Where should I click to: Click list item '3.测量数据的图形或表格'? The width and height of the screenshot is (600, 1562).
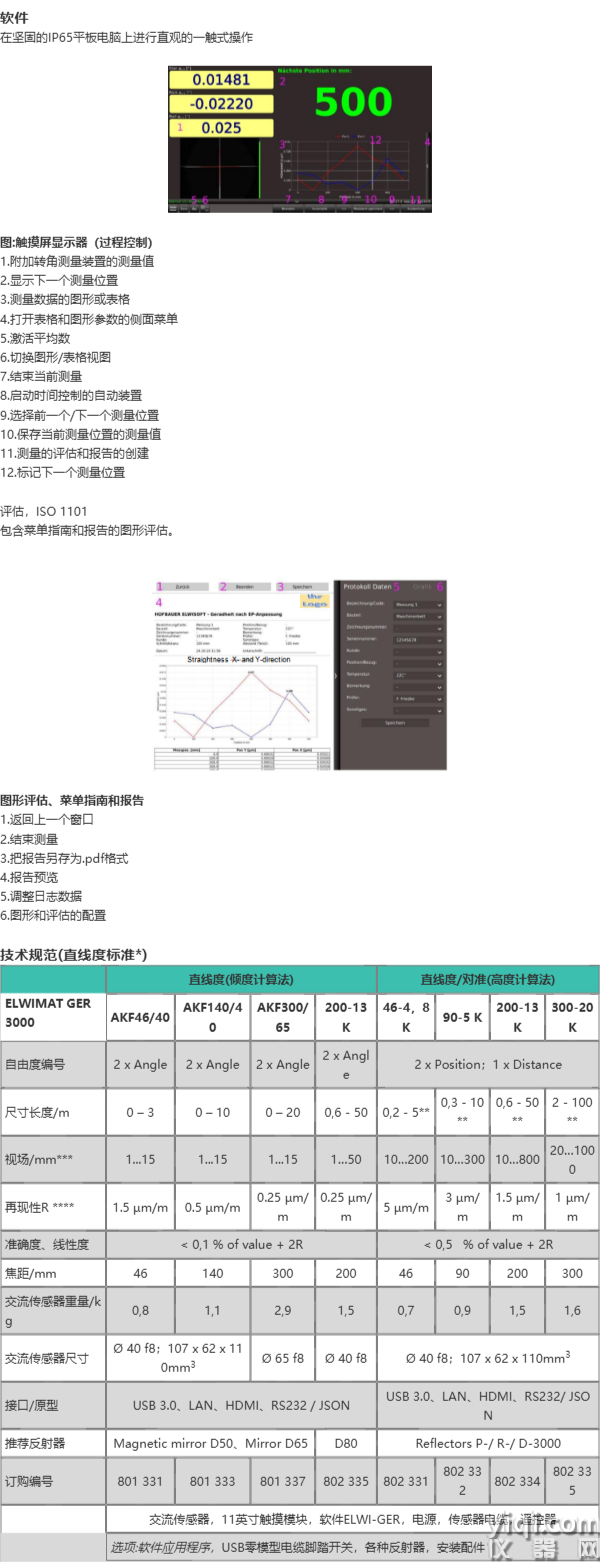(65, 299)
